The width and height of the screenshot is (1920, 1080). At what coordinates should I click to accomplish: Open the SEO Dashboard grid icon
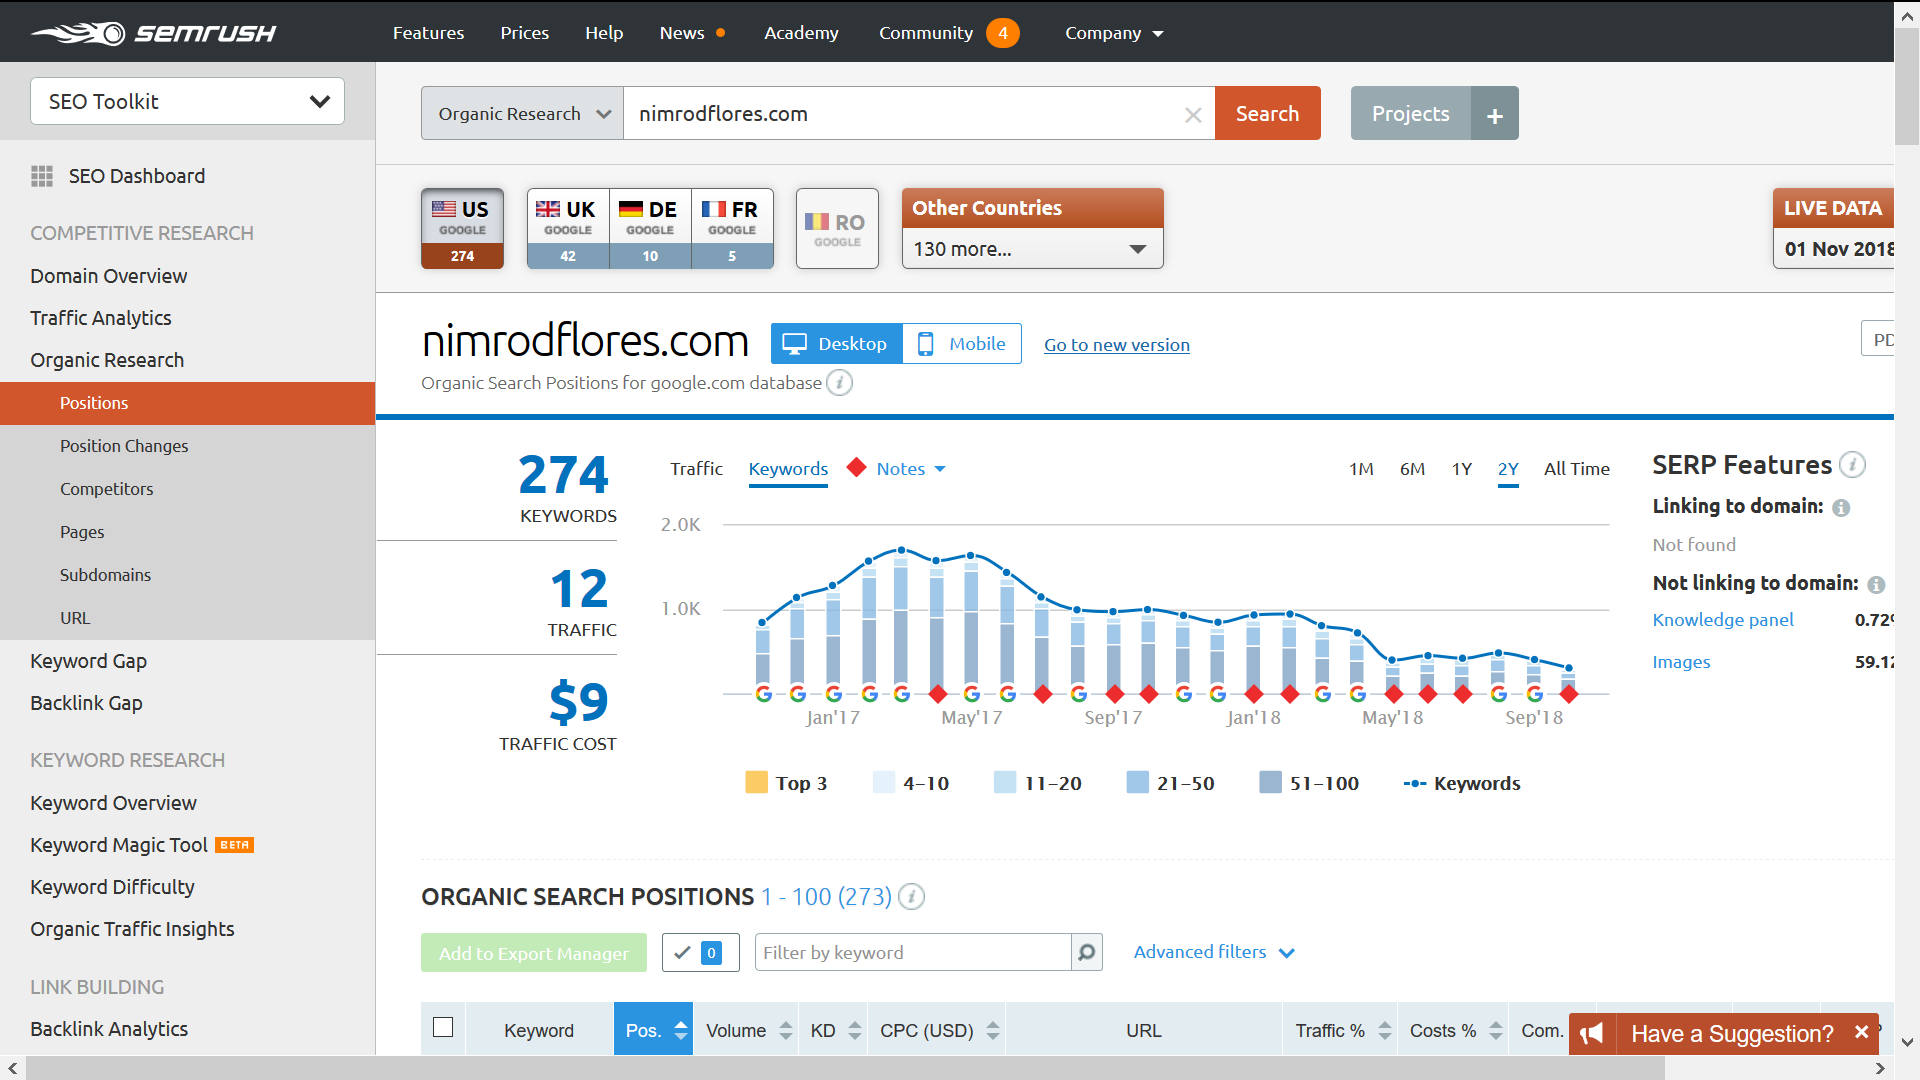[x=42, y=176]
